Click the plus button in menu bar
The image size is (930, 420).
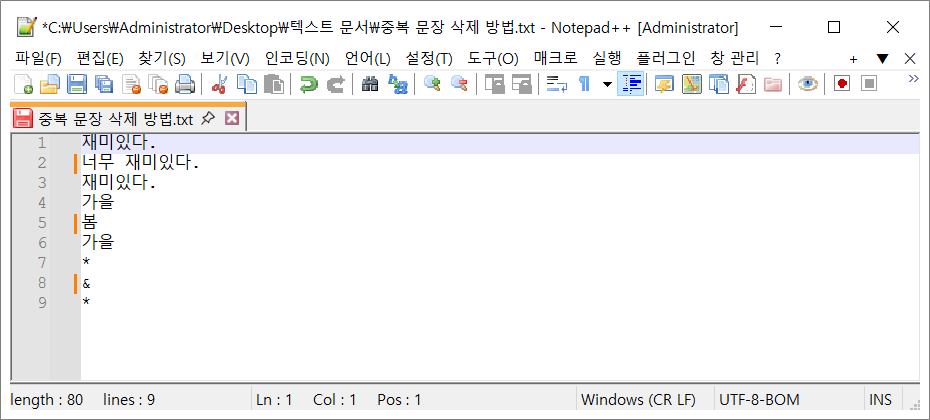(853, 59)
